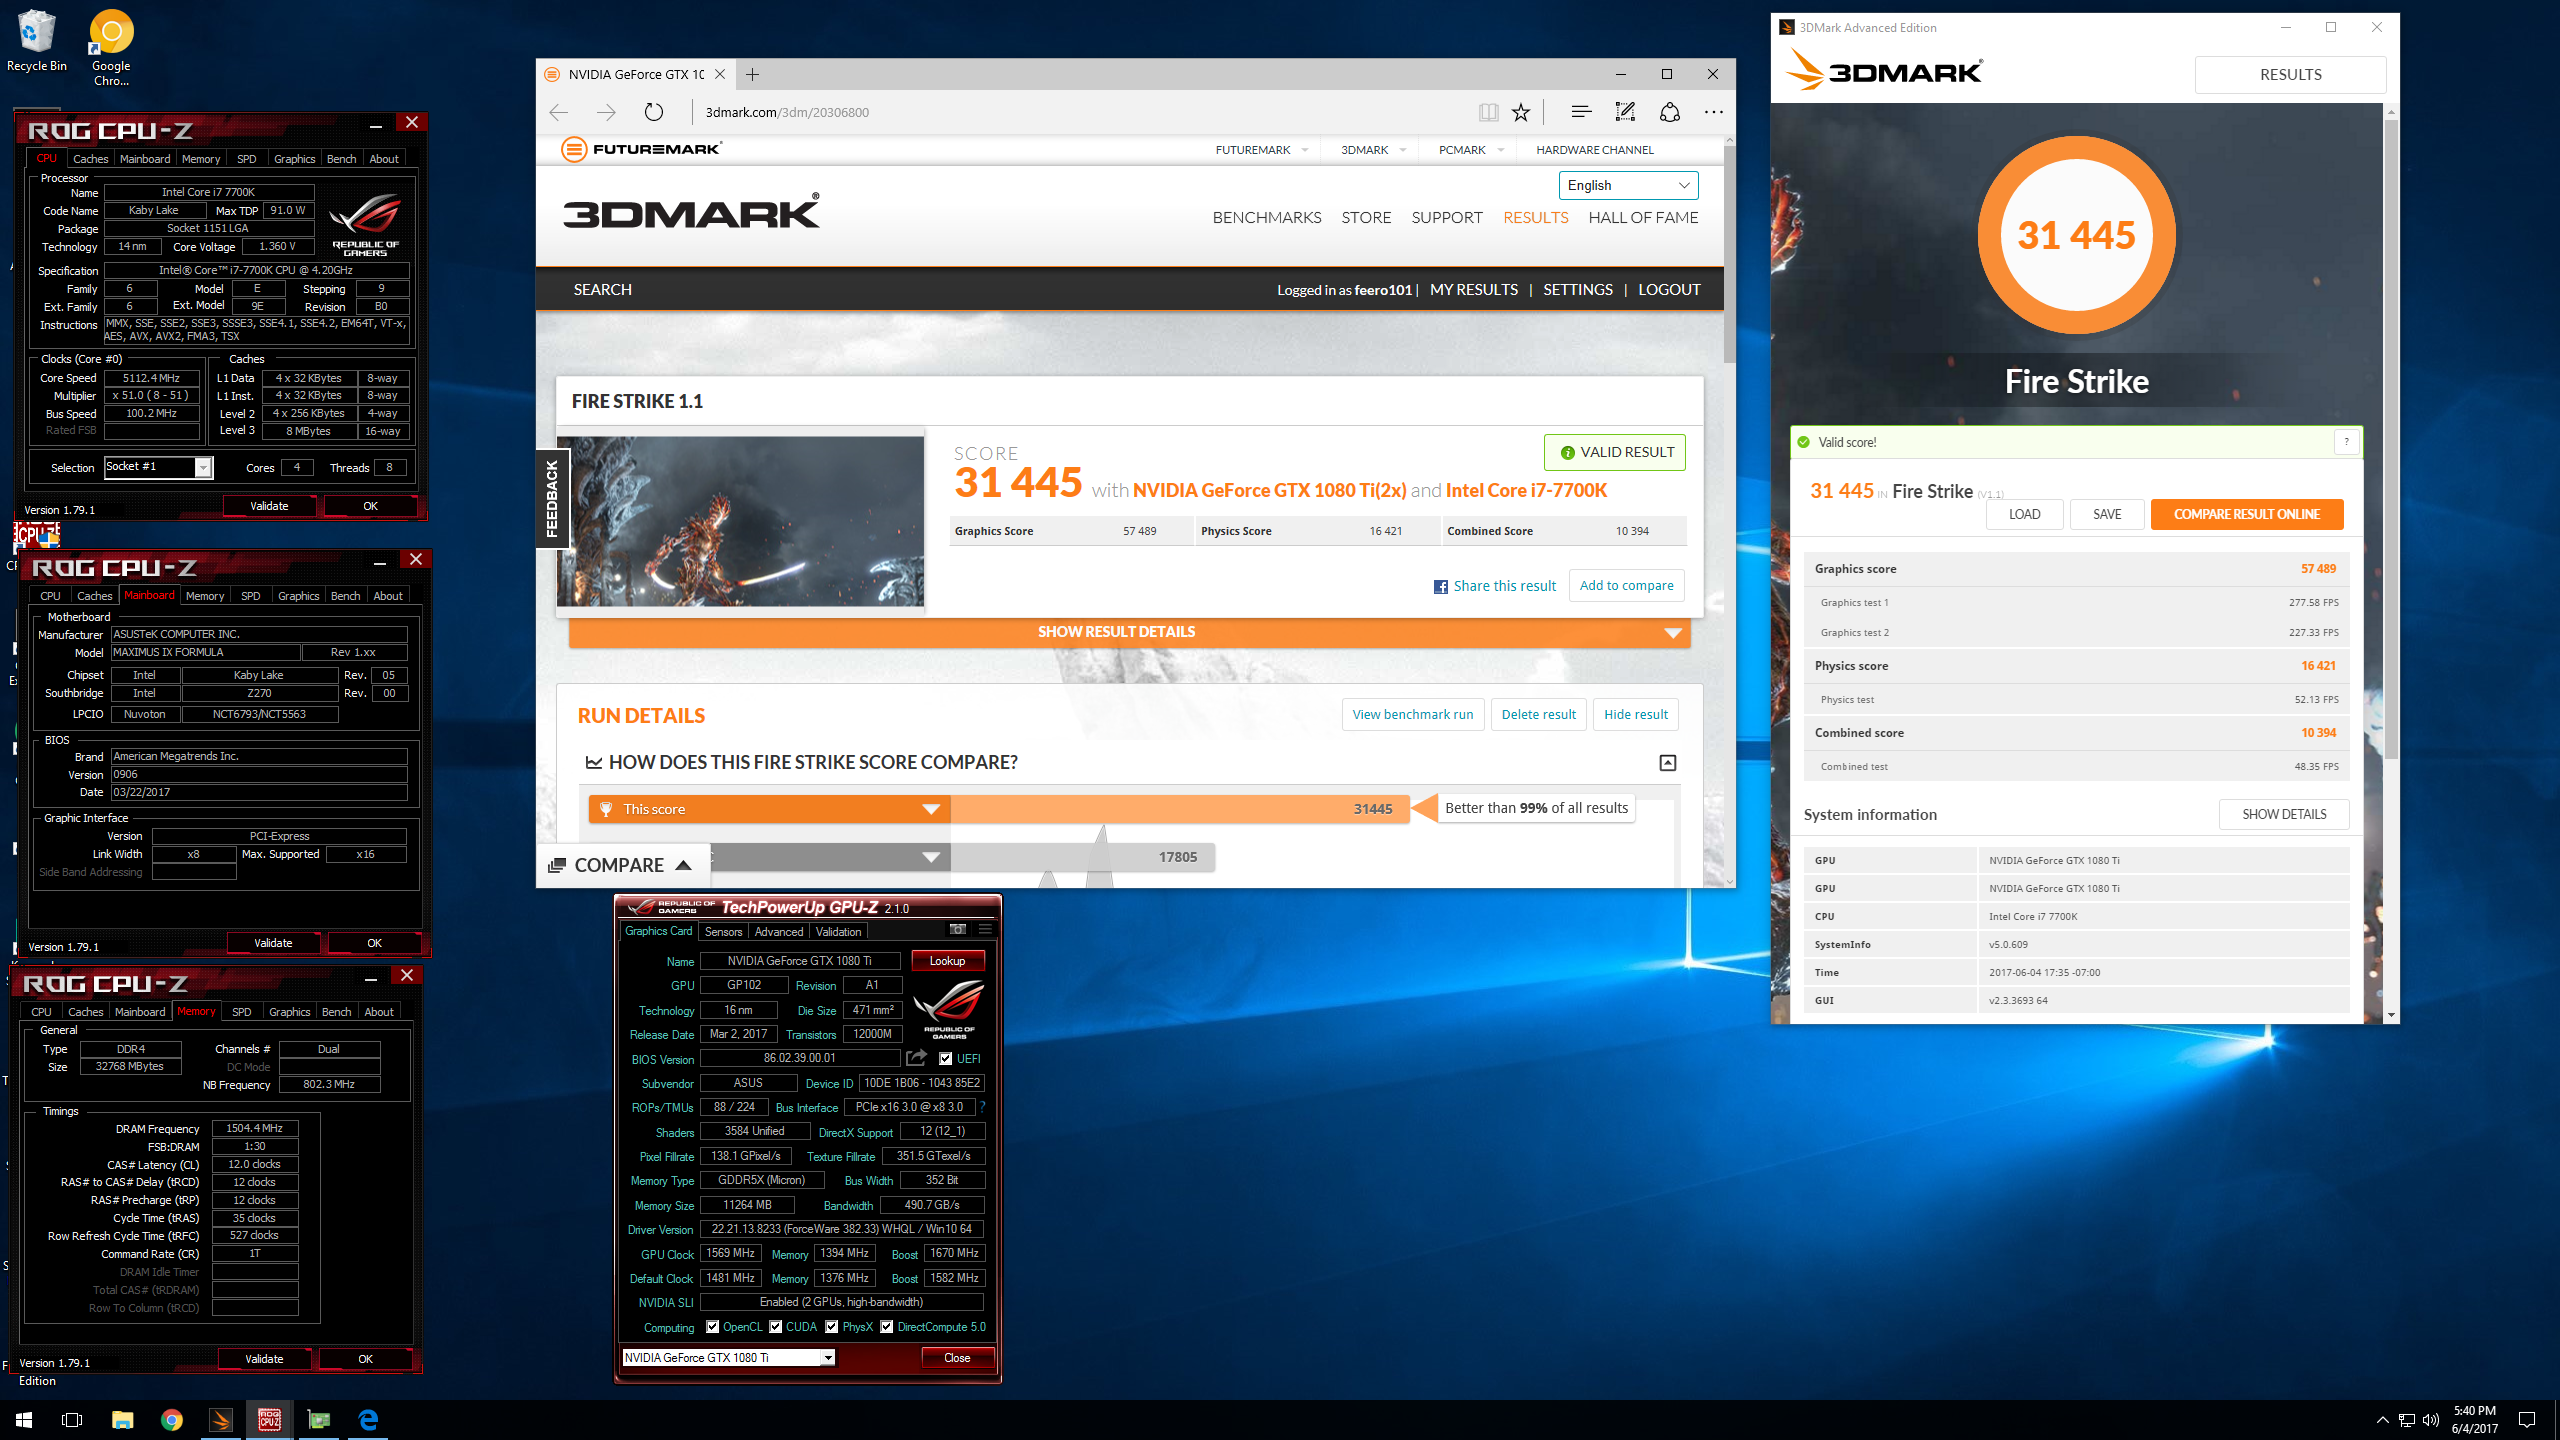The image size is (2560, 1440).
Task: Expand the Compare panel at bottom left
Action: (x=623, y=865)
